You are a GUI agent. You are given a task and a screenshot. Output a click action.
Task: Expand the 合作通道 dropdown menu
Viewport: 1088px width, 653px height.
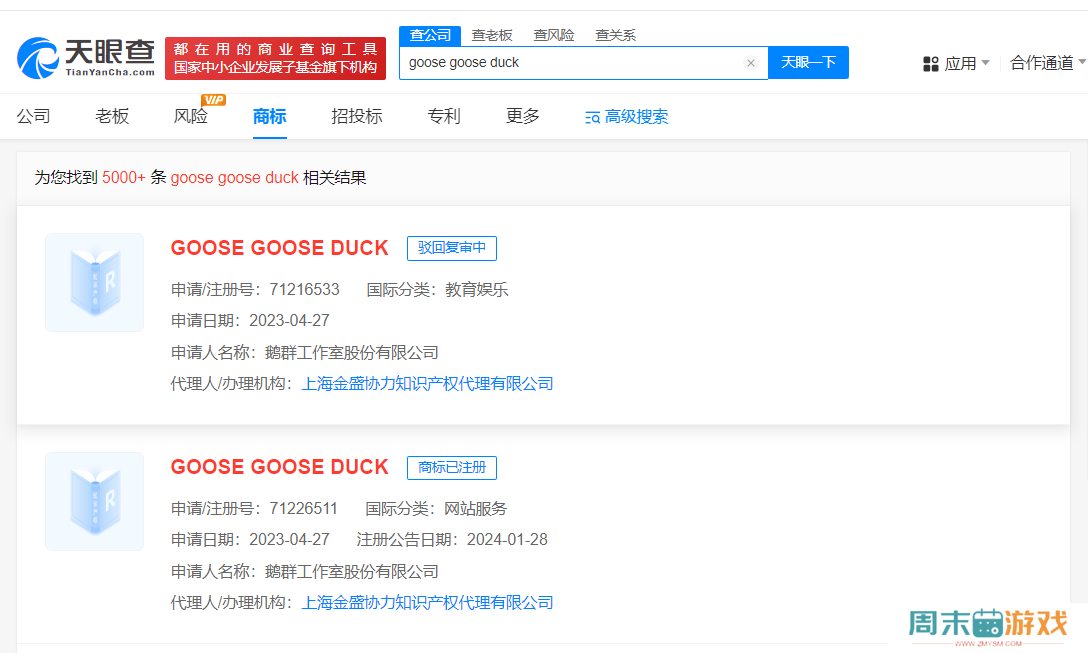[x=1047, y=63]
